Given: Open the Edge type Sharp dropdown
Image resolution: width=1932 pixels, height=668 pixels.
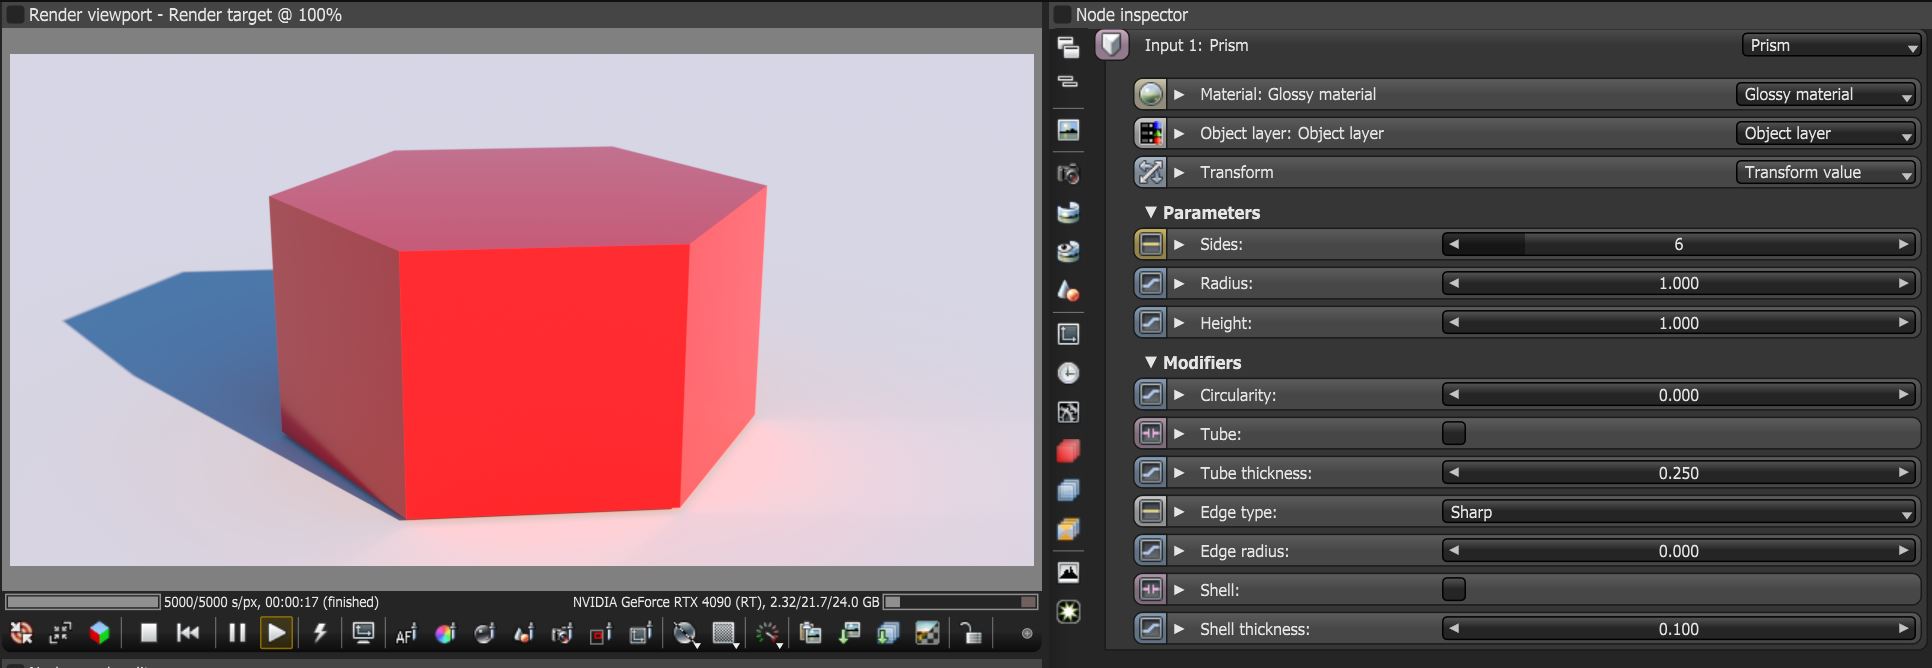Looking at the screenshot, I should [1679, 512].
